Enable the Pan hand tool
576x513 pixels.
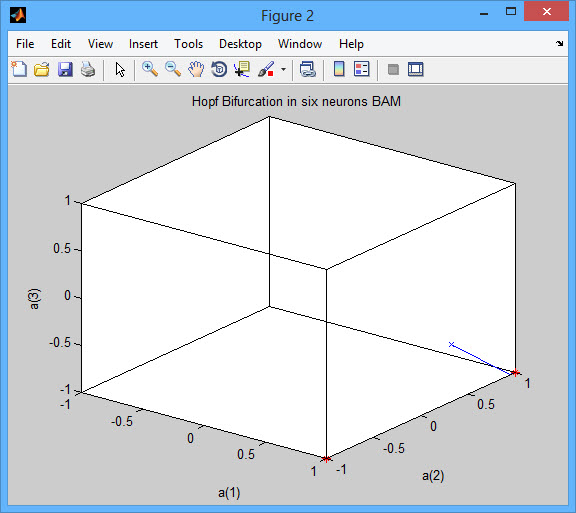(196, 69)
